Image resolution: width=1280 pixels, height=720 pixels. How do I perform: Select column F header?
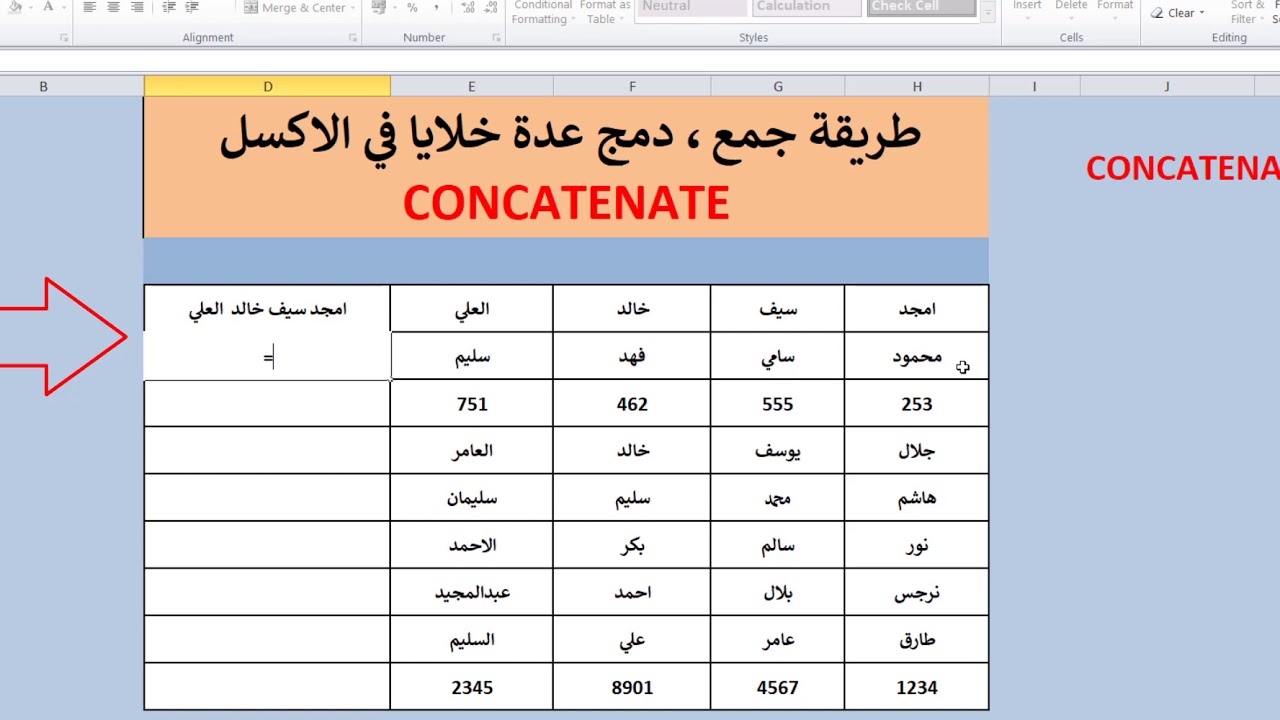632,87
